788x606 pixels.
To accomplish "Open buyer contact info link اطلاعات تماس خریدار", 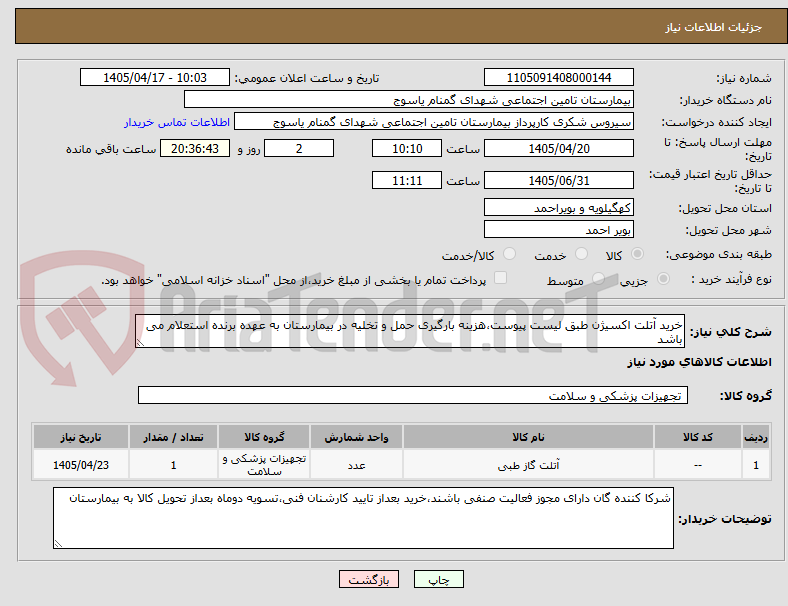I will click(177, 122).
